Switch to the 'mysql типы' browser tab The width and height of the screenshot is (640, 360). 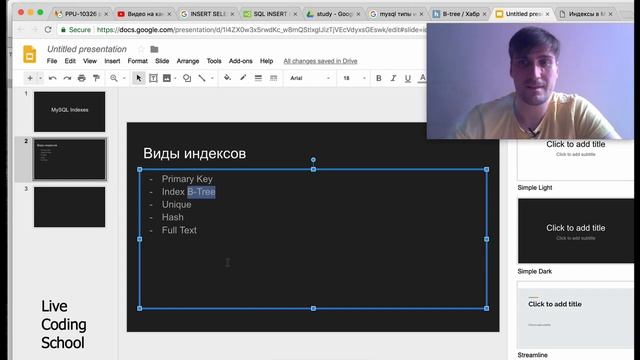point(396,14)
